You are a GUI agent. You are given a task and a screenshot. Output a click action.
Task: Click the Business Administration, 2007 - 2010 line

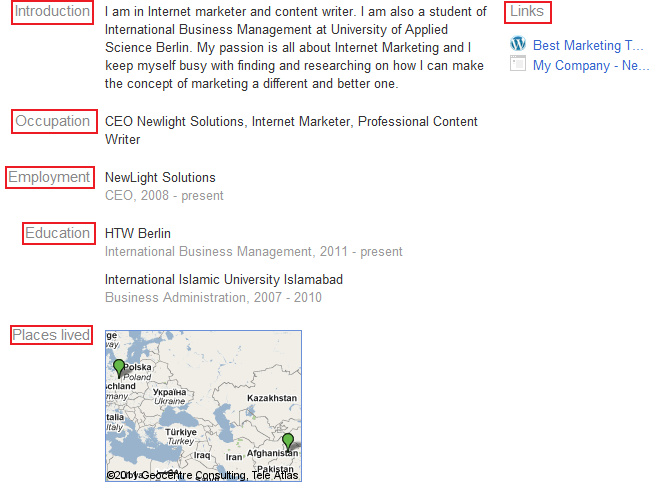point(213,298)
